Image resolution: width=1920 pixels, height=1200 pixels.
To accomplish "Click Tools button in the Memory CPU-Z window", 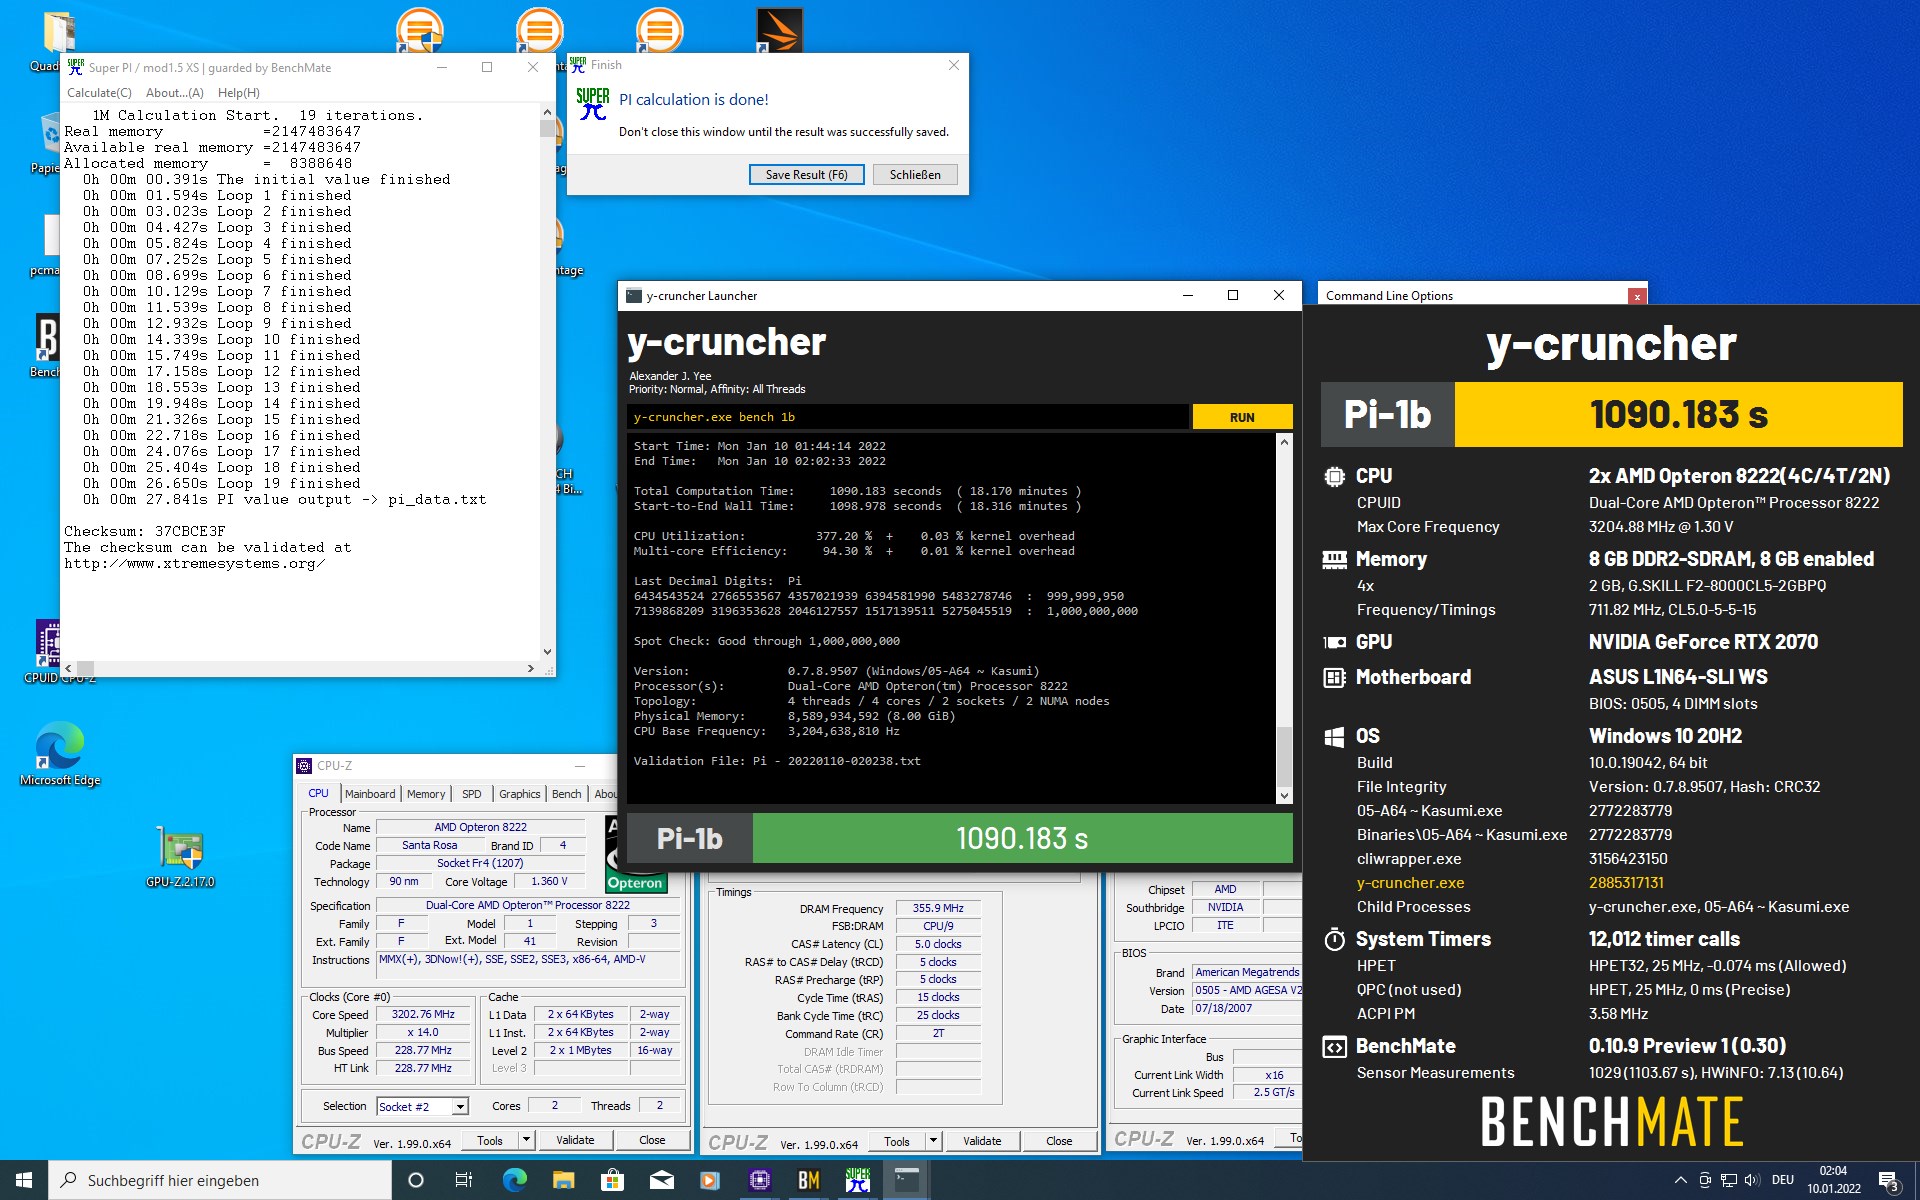I will click(x=897, y=1141).
